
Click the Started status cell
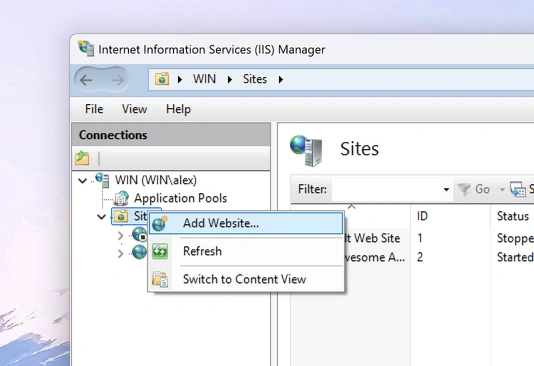click(515, 257)
